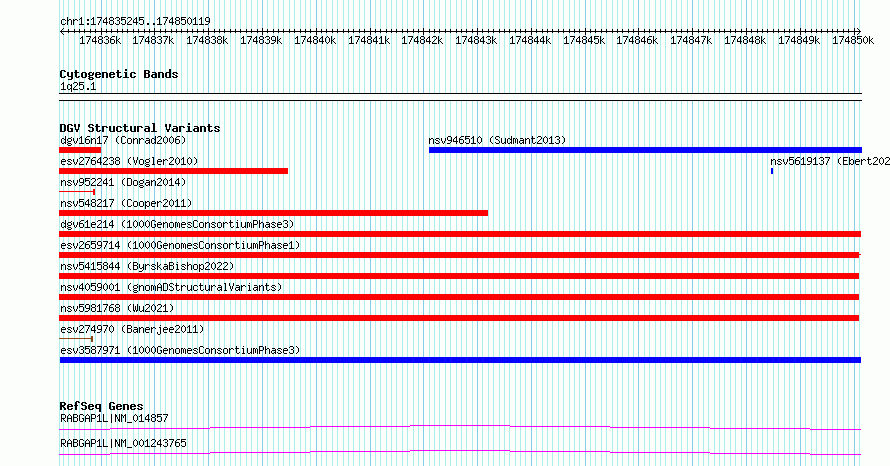Open the nsv5619137 Ebert label

point(830,161)
